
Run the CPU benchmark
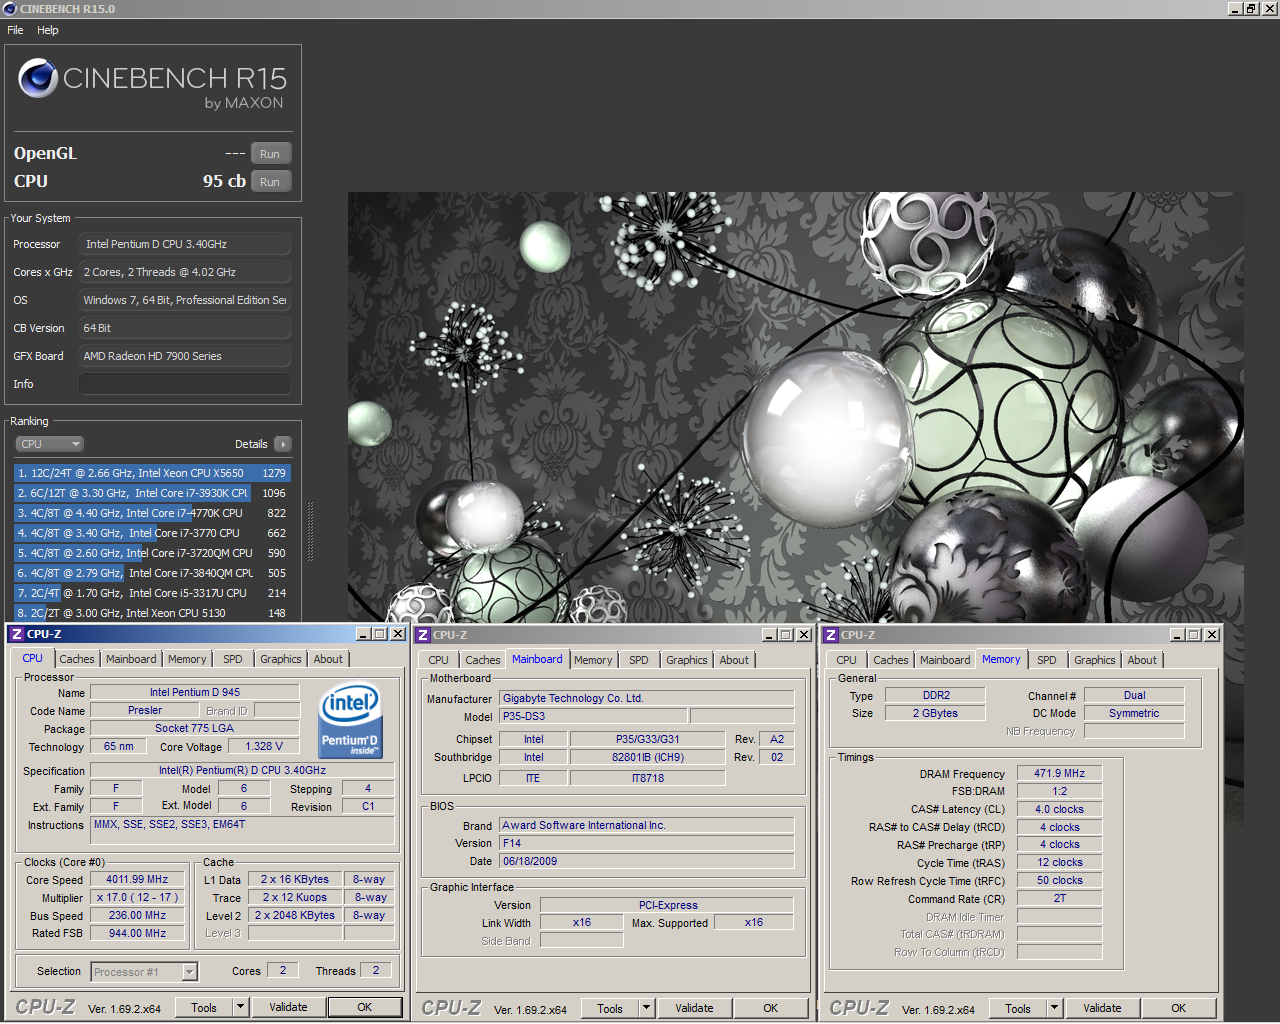pos(270,182)
